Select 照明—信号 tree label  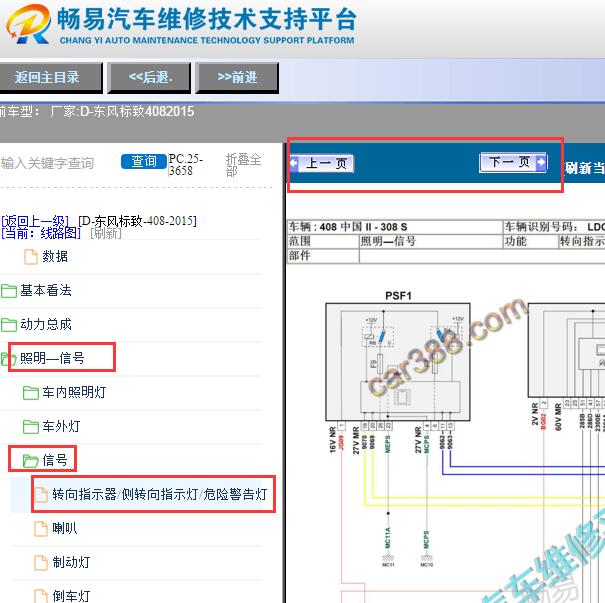[x=52, y=358]
